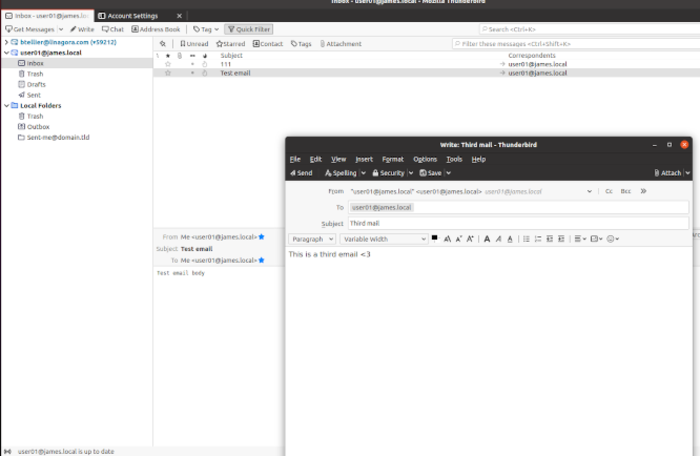Toggle the Unread quick filter
700x456 pixels.
pyautogui.click(x=194, y=44)
